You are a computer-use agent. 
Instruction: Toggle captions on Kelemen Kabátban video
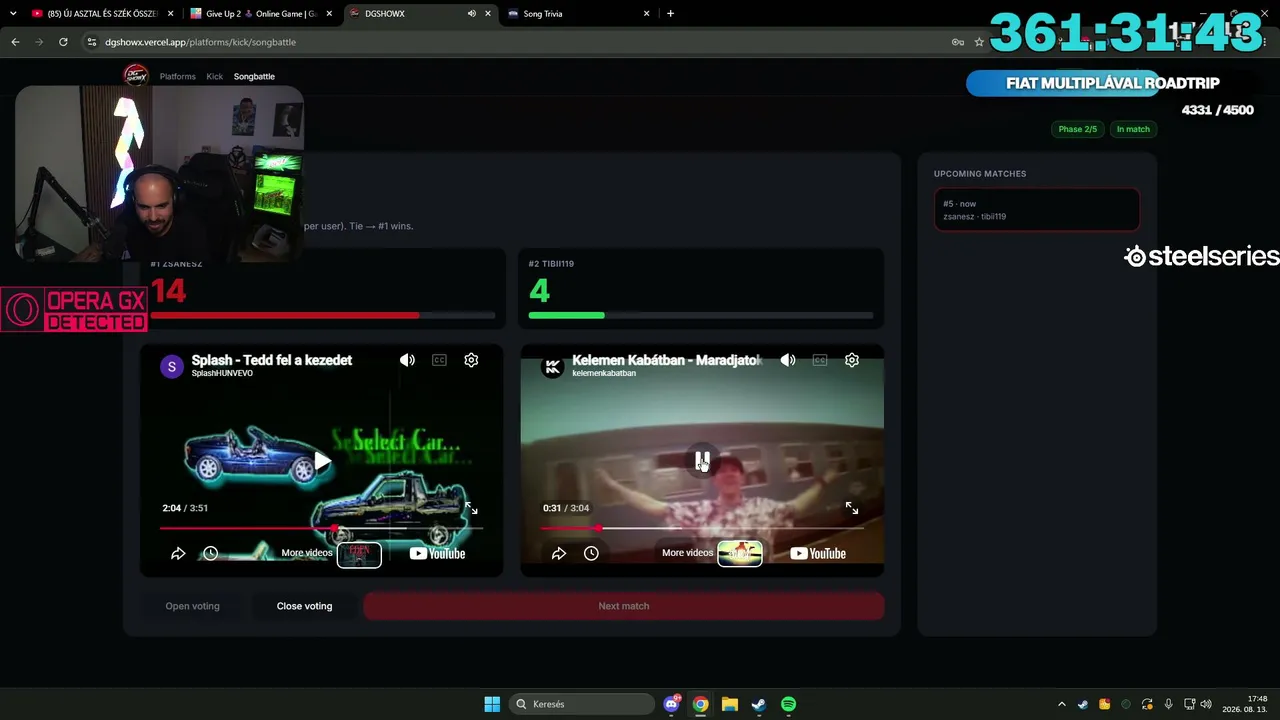click(820, 360)
